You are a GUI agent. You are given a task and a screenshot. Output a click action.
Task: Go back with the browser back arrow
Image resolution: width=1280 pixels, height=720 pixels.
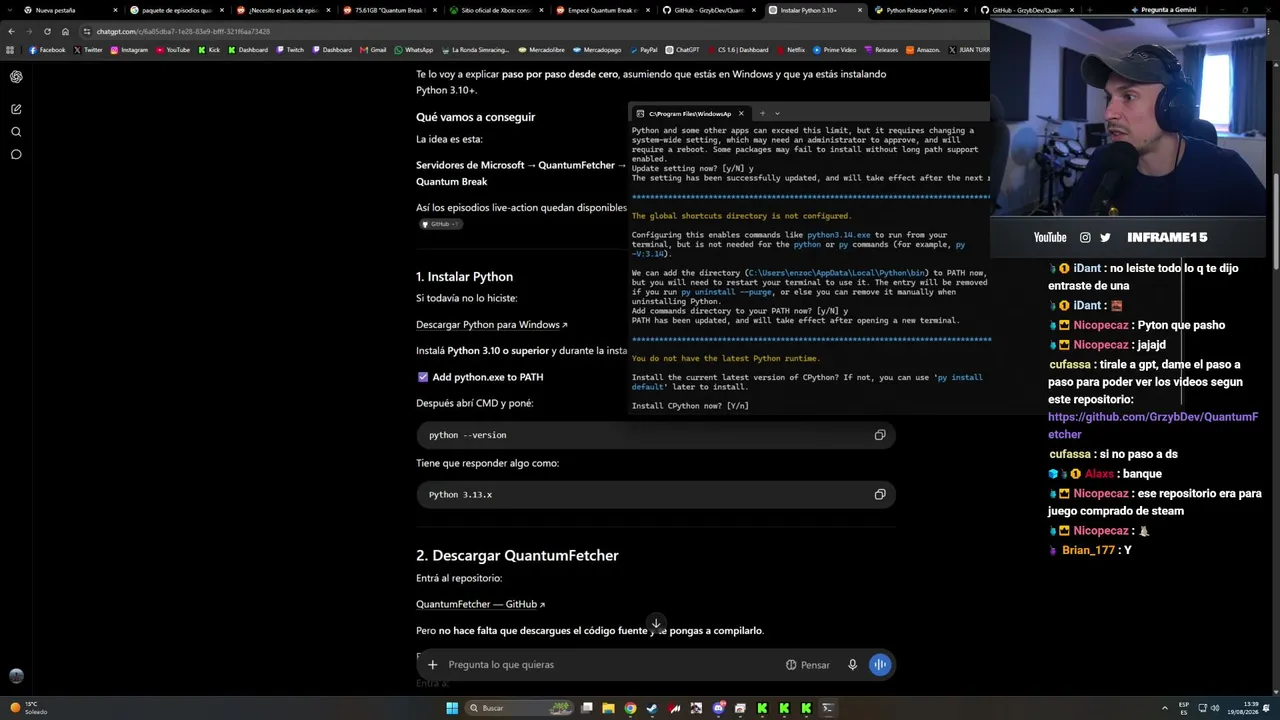[x=11, y=31]
